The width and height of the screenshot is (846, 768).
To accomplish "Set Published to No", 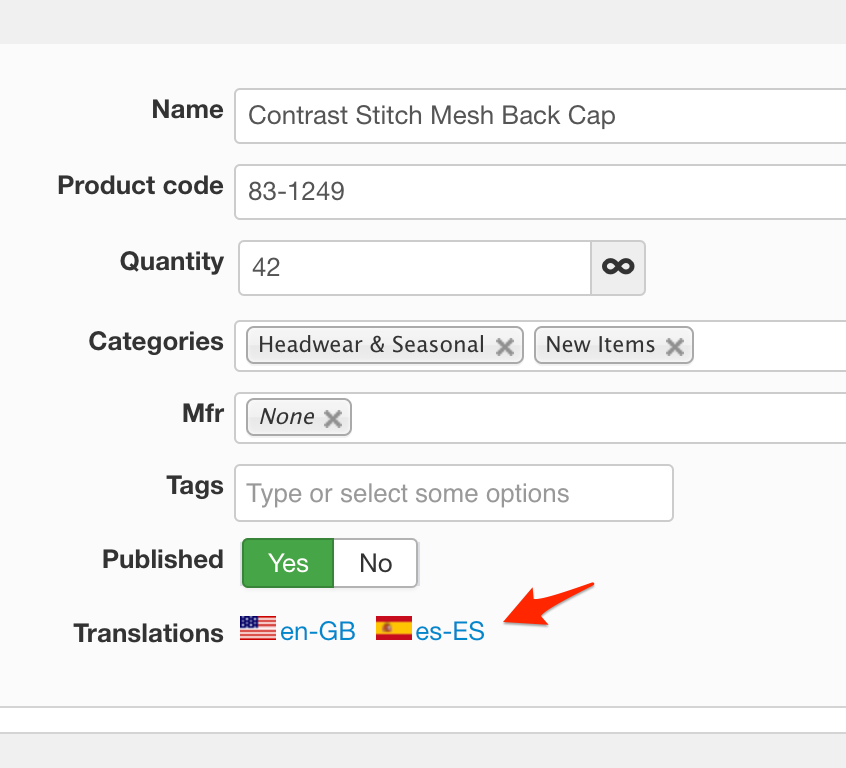I will click(x=375, y=563).
